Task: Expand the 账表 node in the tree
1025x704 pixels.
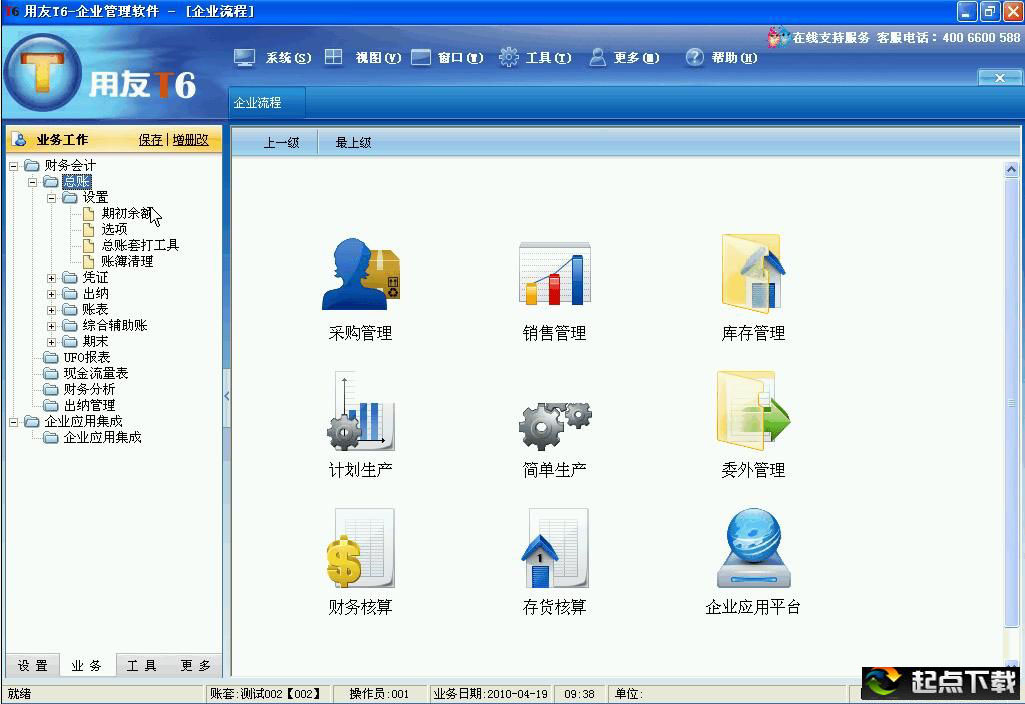Action: pos(54,309)
